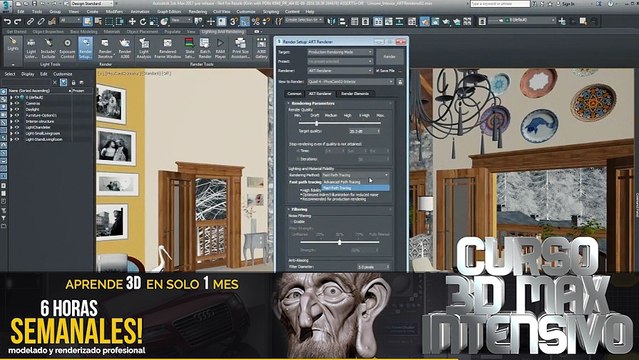Choose Rectangular Selection Region tool

[109, 21]
